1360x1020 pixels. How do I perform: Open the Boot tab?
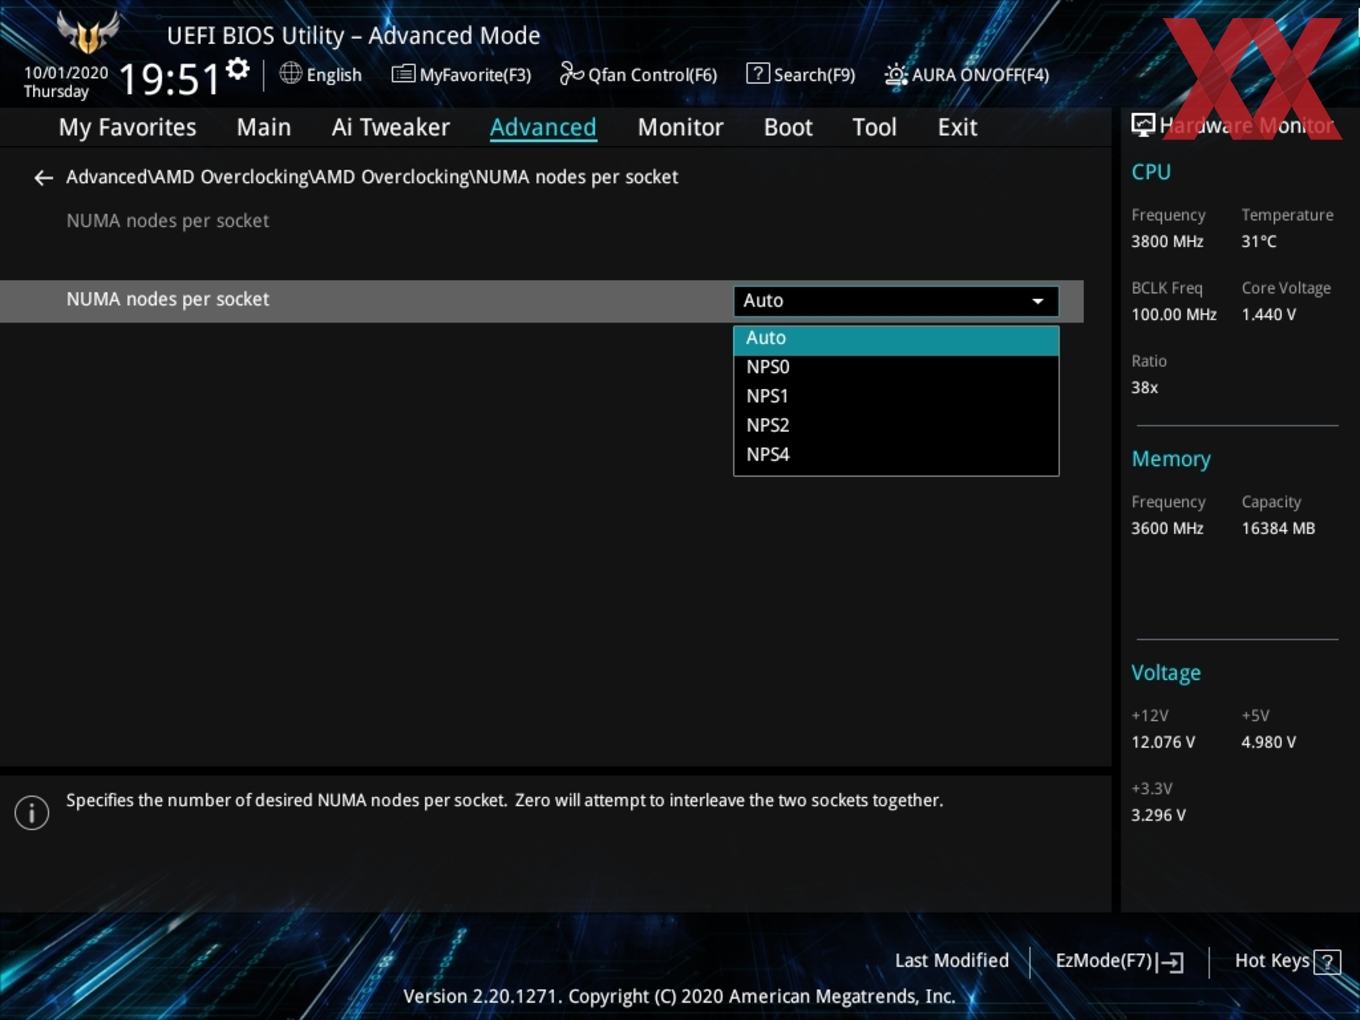tap(788, 127)
